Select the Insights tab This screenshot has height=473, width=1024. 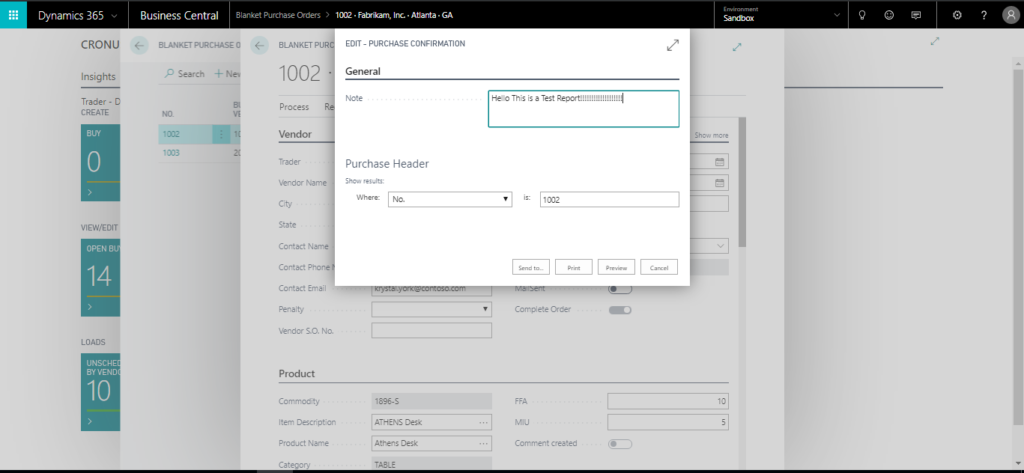click(98, 76)
